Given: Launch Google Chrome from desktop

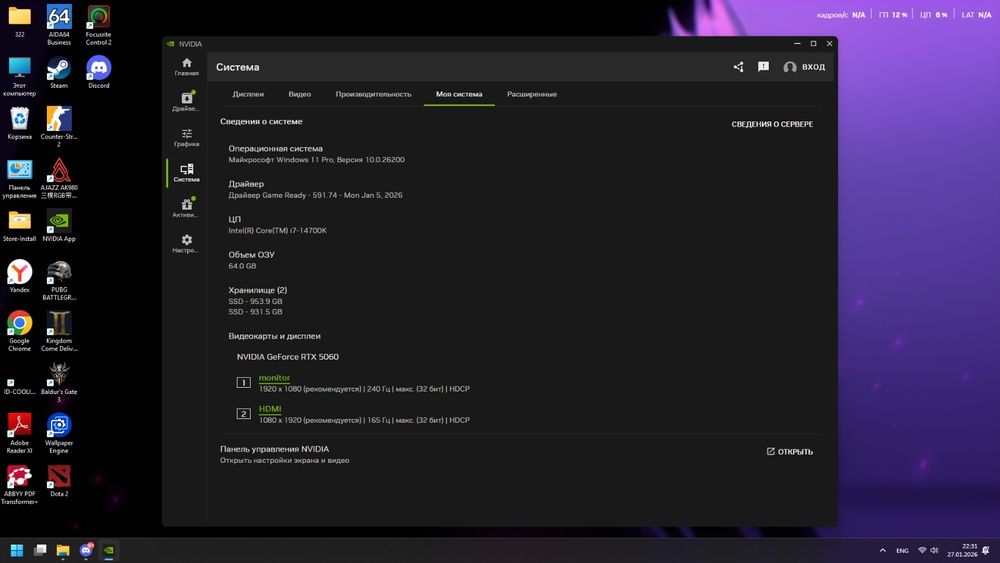Looking at the screenshot, I should [x=19, y=331].
